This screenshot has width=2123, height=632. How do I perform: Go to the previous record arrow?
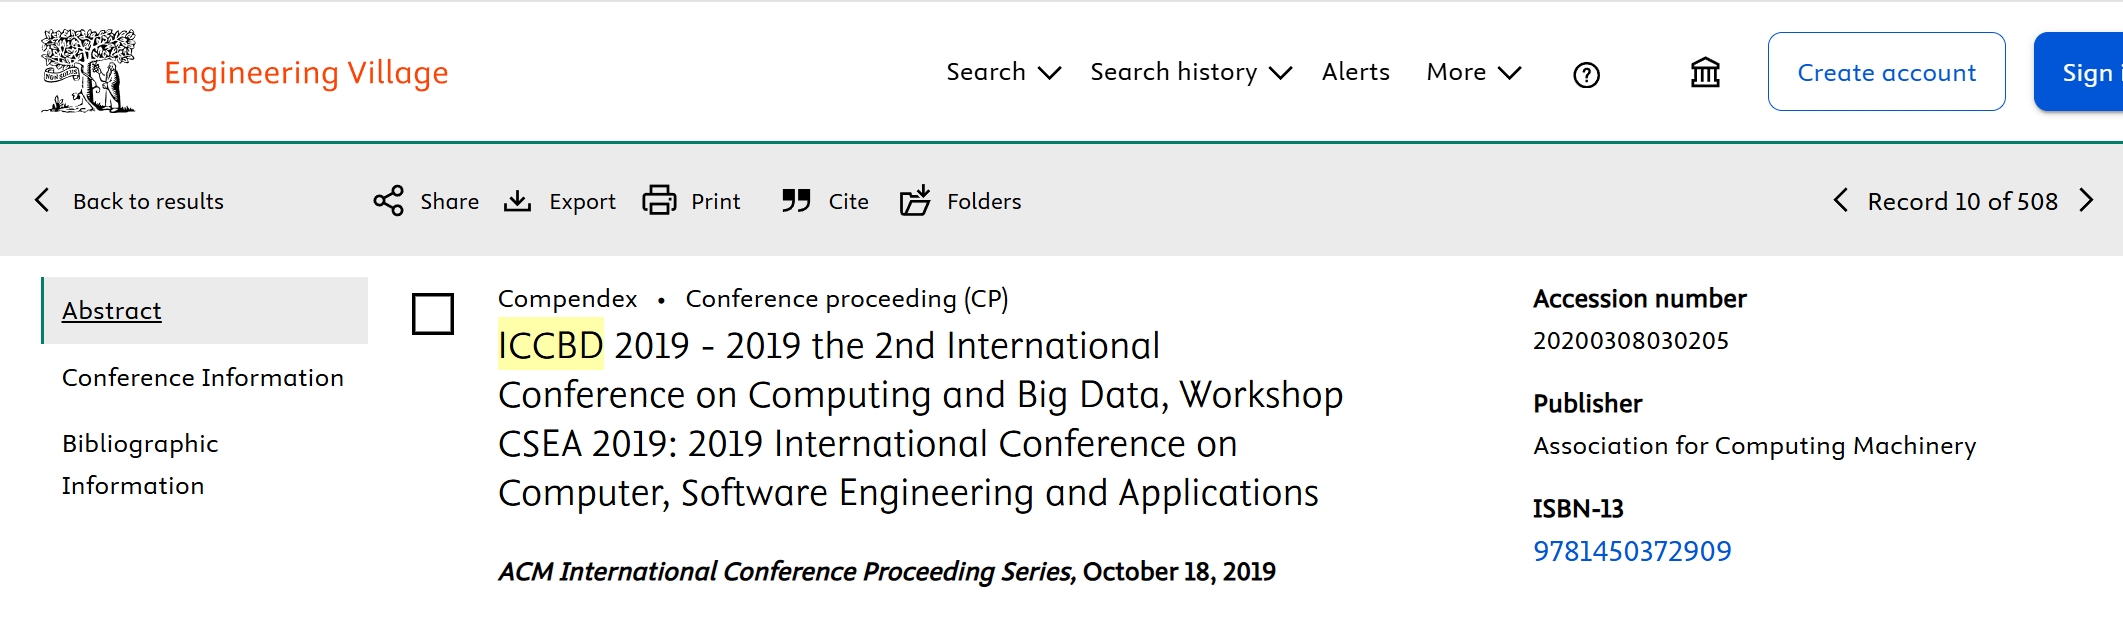pyautogui.click(x=1840, y=201)
